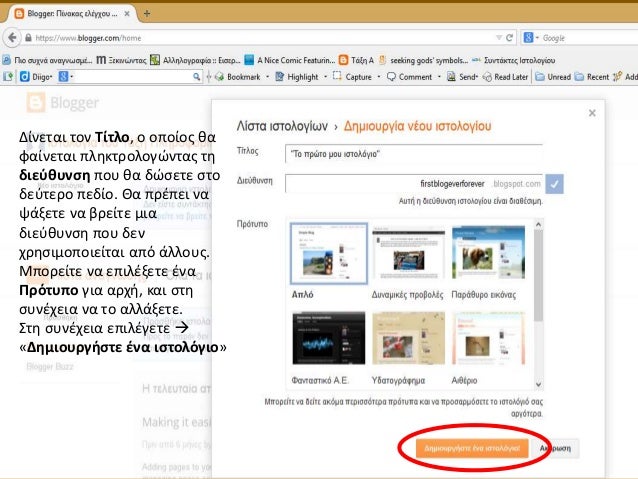The image size is (638, 479).
Task: Open the 'Αλληλογραφία' bookmark
Action: 195,60
